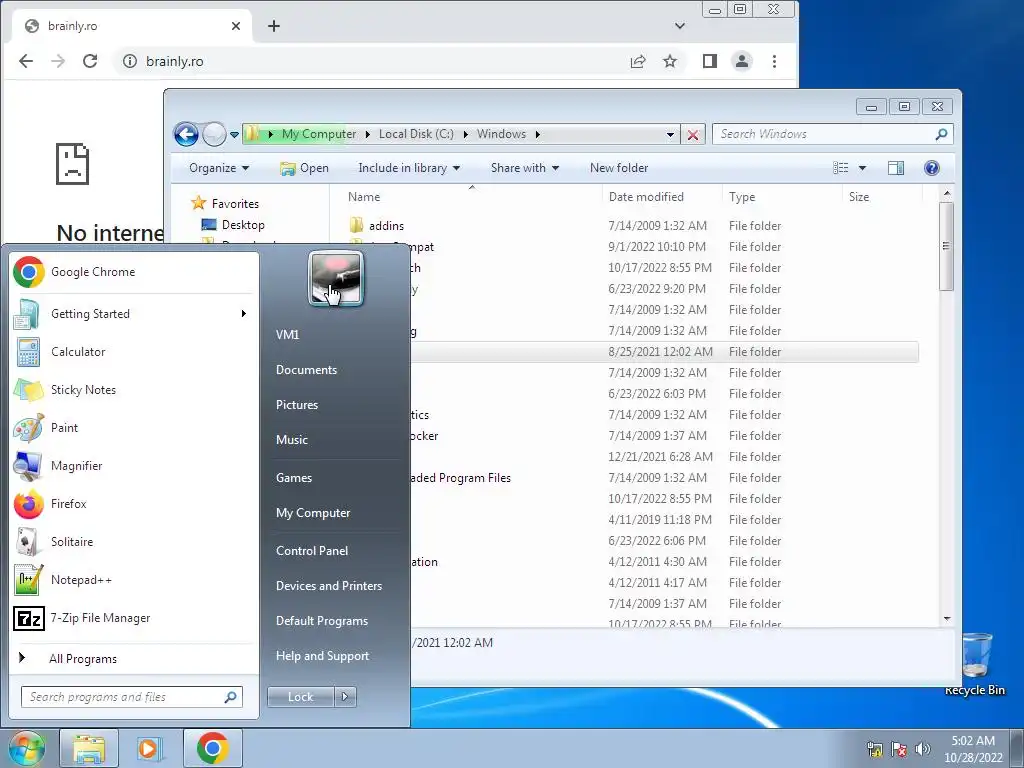This screenshot has height=768, width=1024.
Task: Open the Include in library dropdown
Action: coord(409,168)
